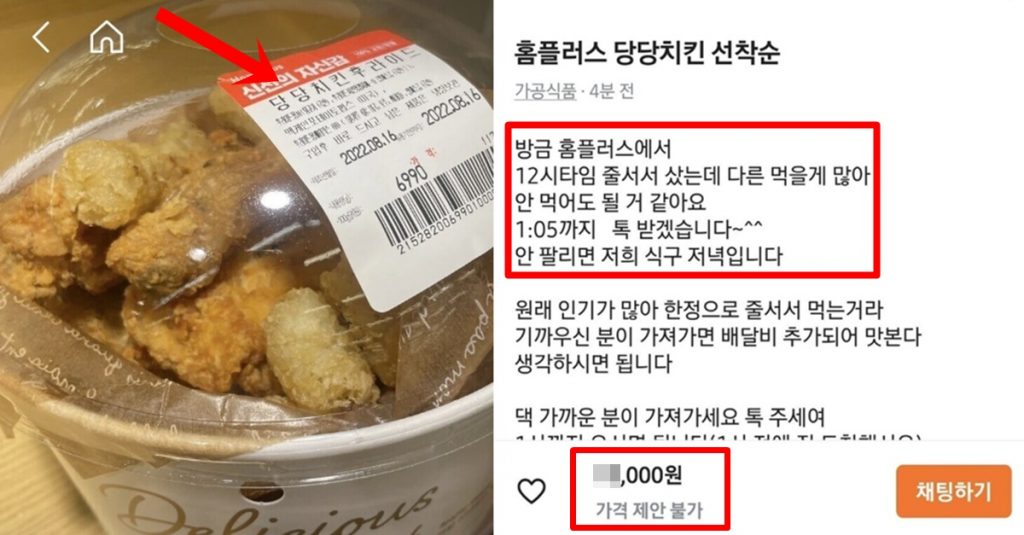The width and height of the screenshot is (1024, 535).
Task: Tap the back arrow icon
Action: 40,37
